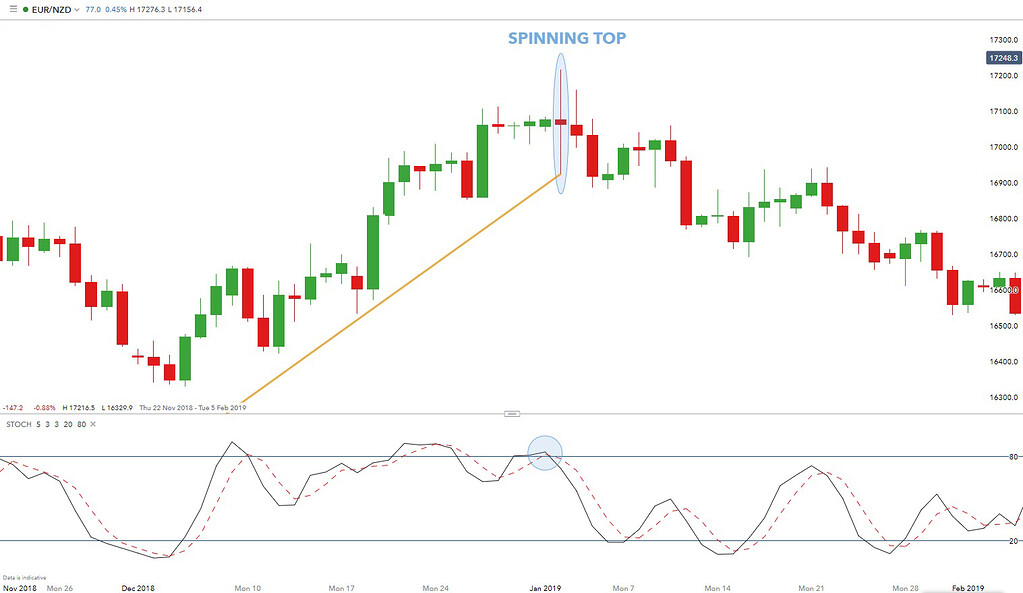Click the green market status dot
This screenshot has width=1023, height=593.
click(x=26, y=10)
